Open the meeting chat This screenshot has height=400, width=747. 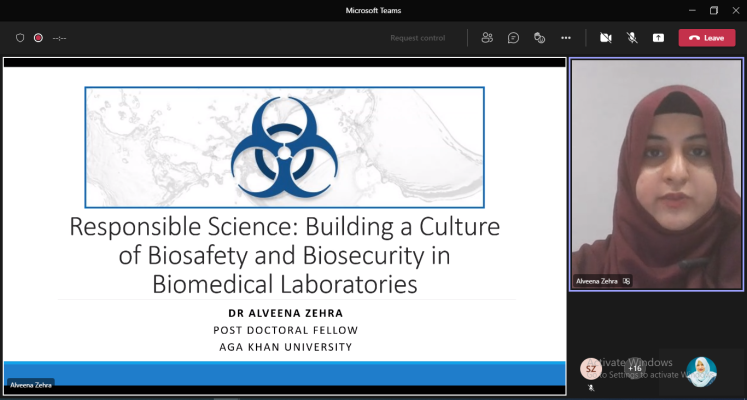click(513, 38)
